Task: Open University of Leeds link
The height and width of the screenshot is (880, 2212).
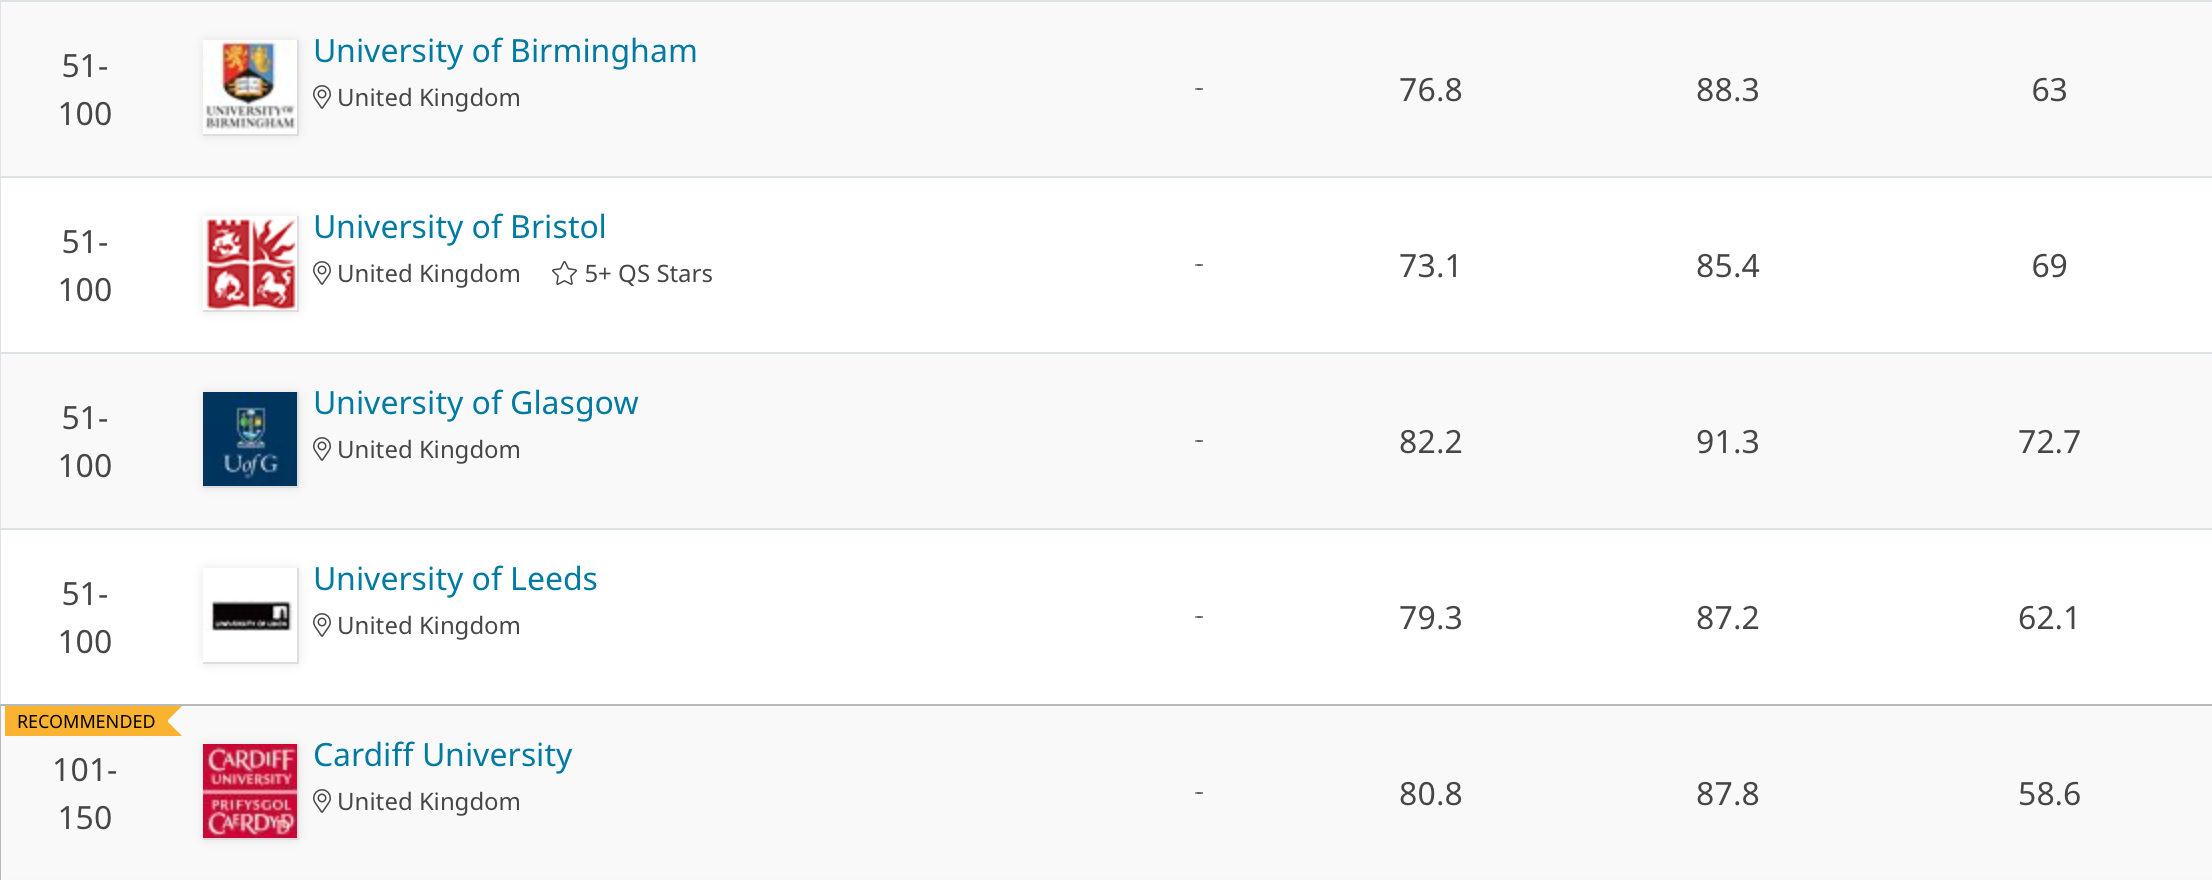Action: pyautogui.click(x=455, y=579)
